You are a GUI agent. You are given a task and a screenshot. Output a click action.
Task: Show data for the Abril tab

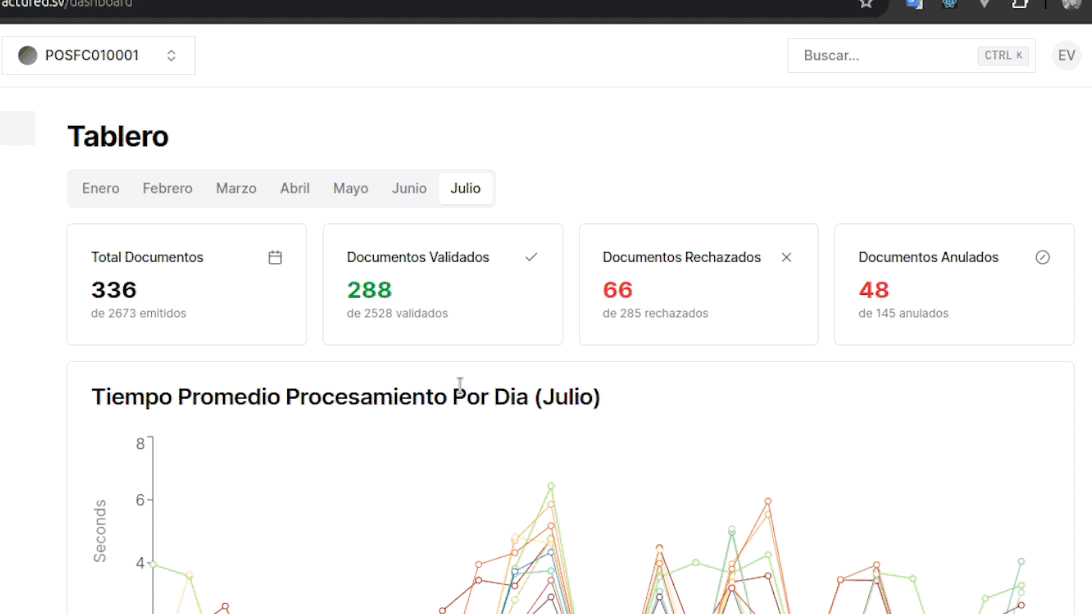click(x=294, y=188)
